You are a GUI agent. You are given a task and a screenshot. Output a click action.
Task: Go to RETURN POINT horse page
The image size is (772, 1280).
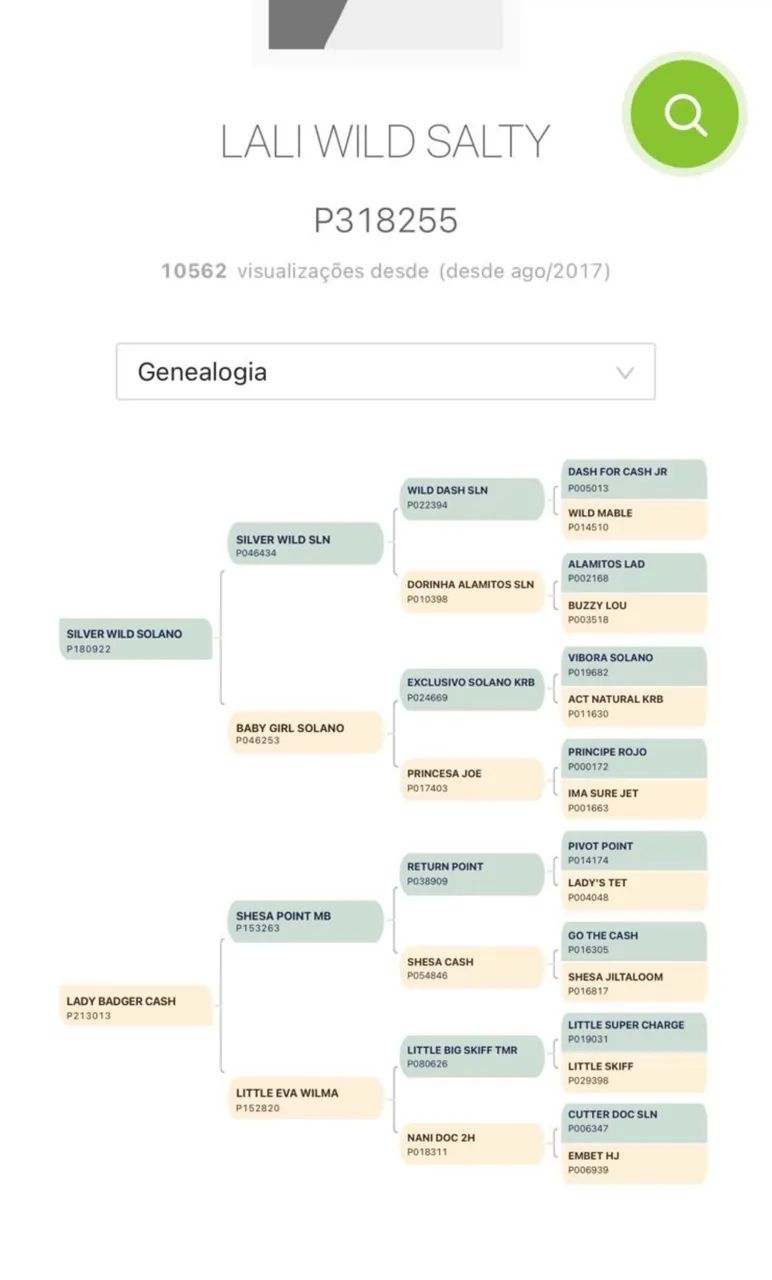[473, 873]
